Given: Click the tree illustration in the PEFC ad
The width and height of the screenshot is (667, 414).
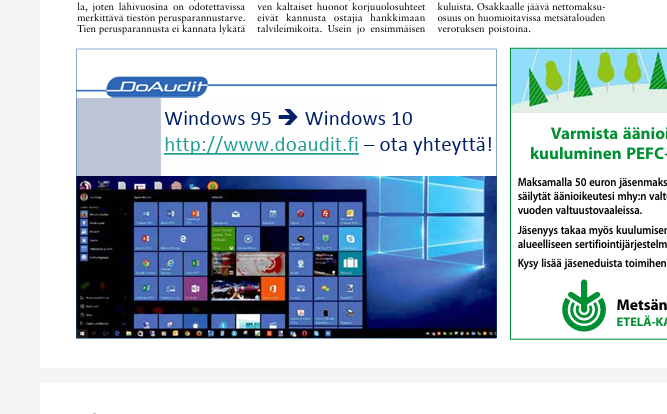Looking at the screenshot, I should coord(589,80).
